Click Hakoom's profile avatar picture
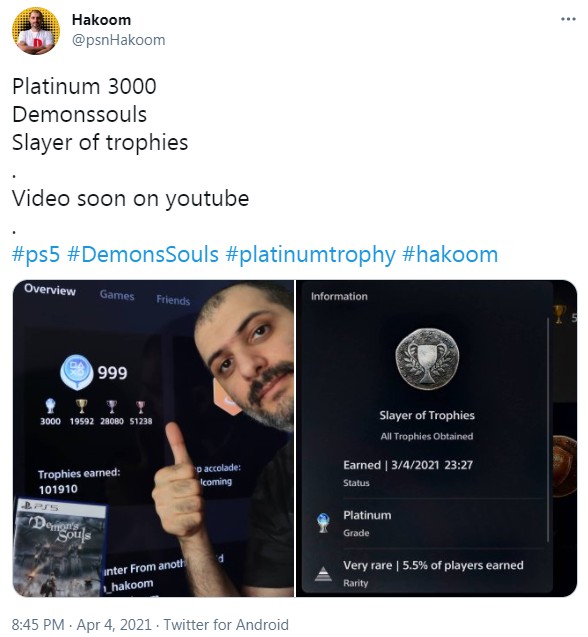This screenshot has width=588, height=637. click(x=36, y=31)
